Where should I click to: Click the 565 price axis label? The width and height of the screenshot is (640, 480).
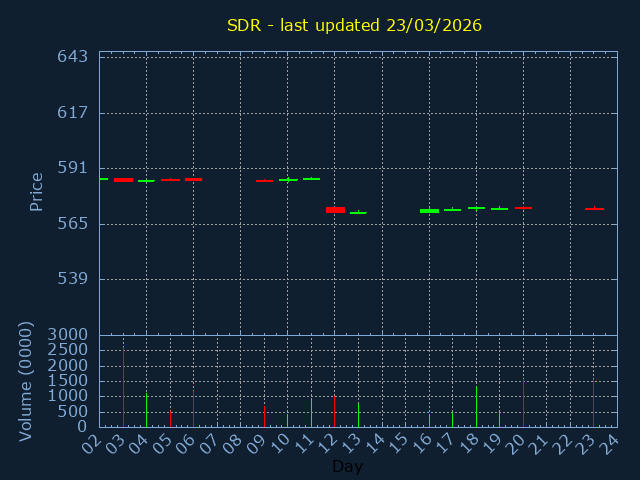(72, 223)
